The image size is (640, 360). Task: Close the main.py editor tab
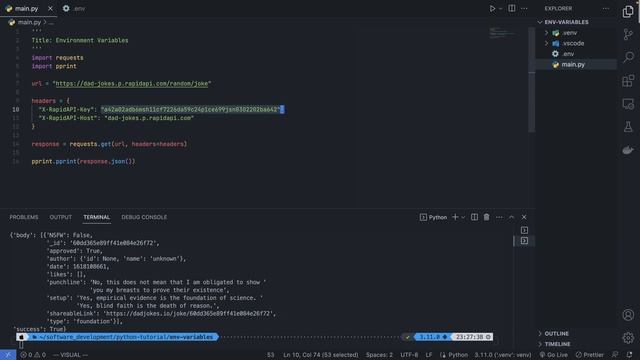pyautogui.click(x=50, y=9)
